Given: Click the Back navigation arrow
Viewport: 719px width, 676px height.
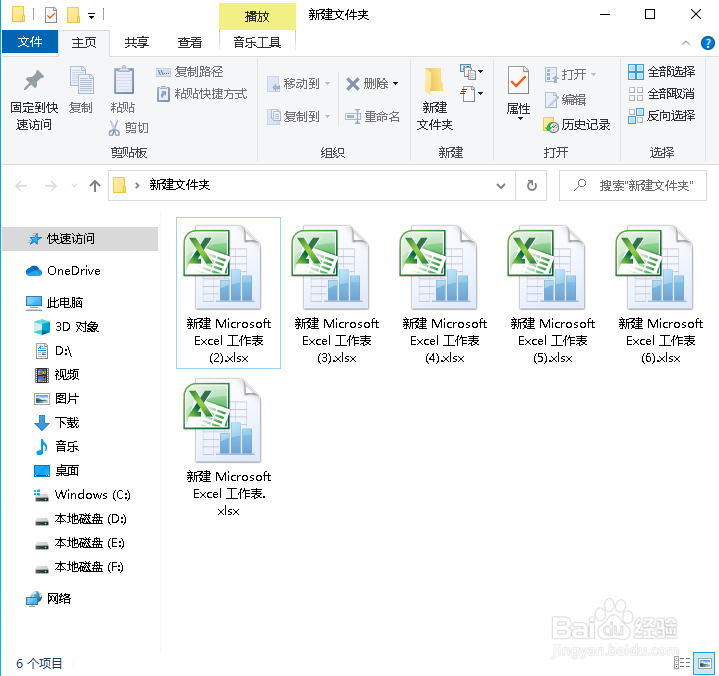Looking at the screenshot, I should [x=21, y=186].
